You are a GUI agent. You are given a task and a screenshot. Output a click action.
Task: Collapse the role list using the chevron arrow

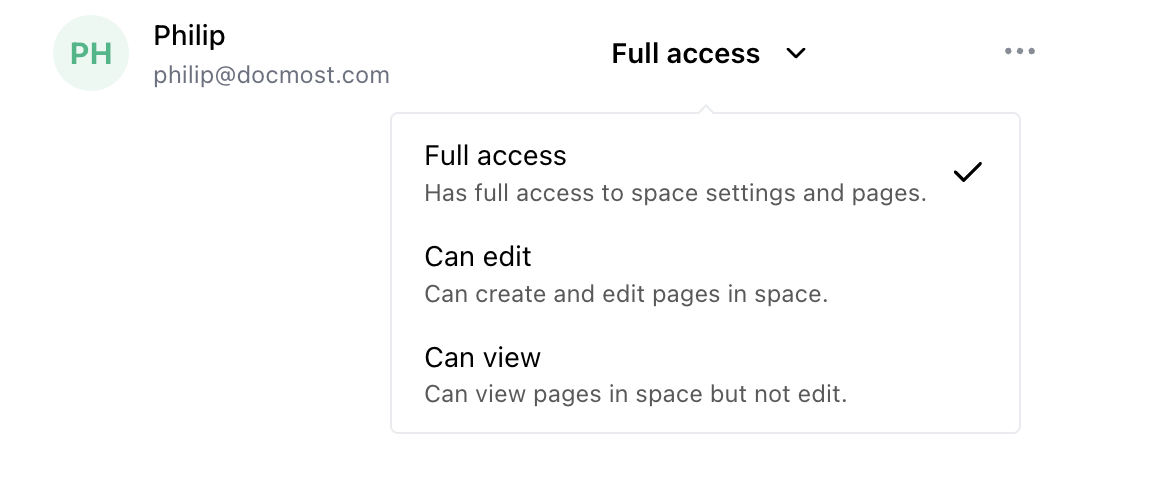tap(796, 53)
